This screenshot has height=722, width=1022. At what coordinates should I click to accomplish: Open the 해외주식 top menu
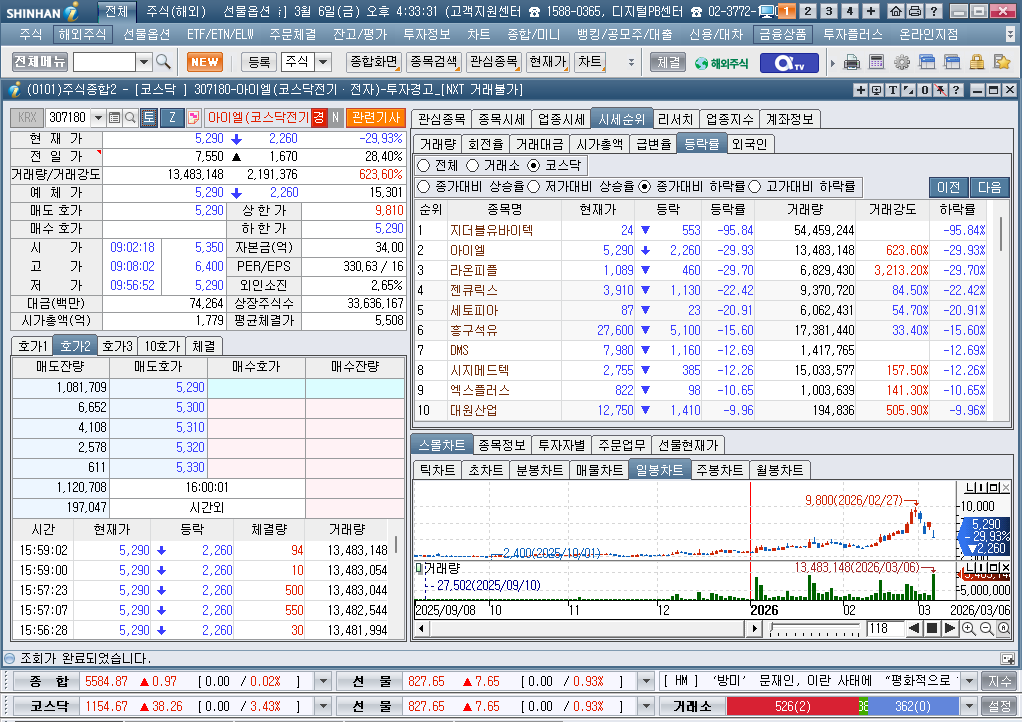(81, 34)
